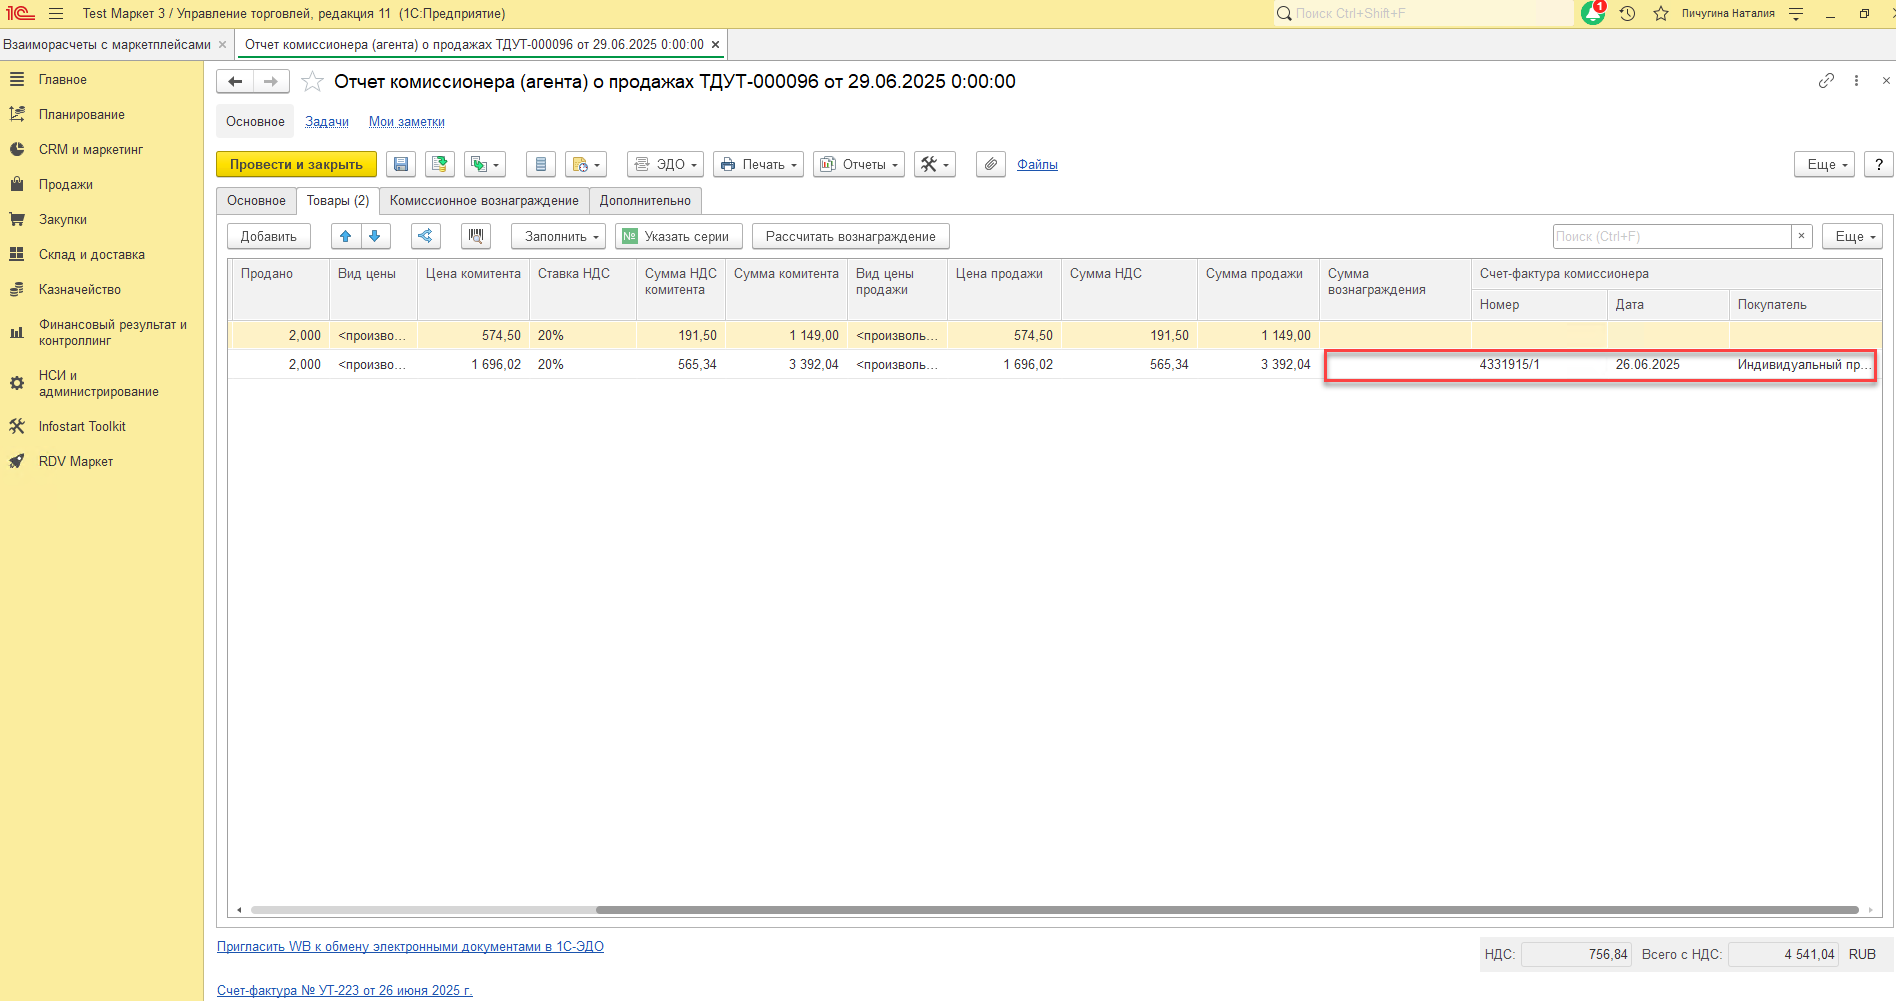Viewport: 1896px width, 1001px height.
Task: Click the barcode search icon
Action: tap(476, 237)
